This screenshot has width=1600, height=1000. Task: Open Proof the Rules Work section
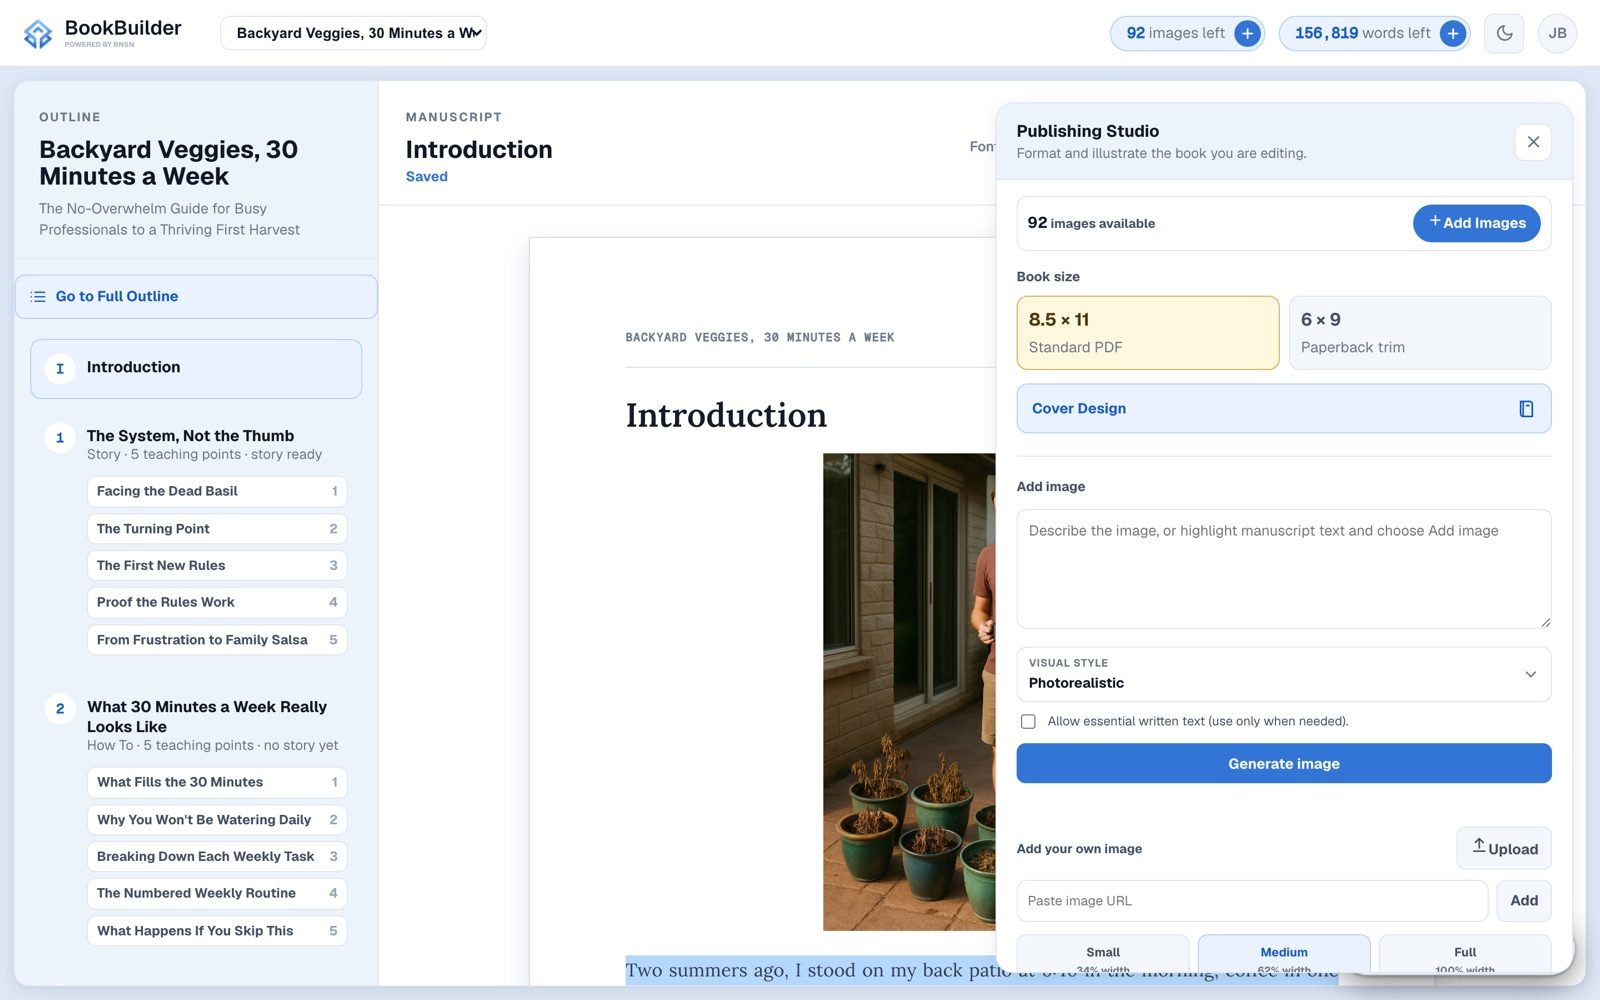[217, 602]
